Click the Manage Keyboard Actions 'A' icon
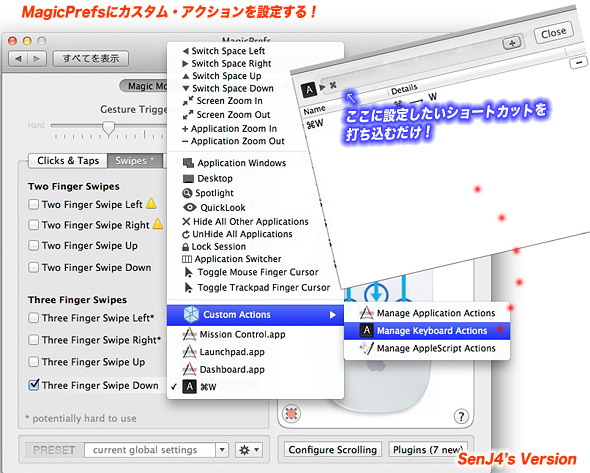 click(366, 330)
